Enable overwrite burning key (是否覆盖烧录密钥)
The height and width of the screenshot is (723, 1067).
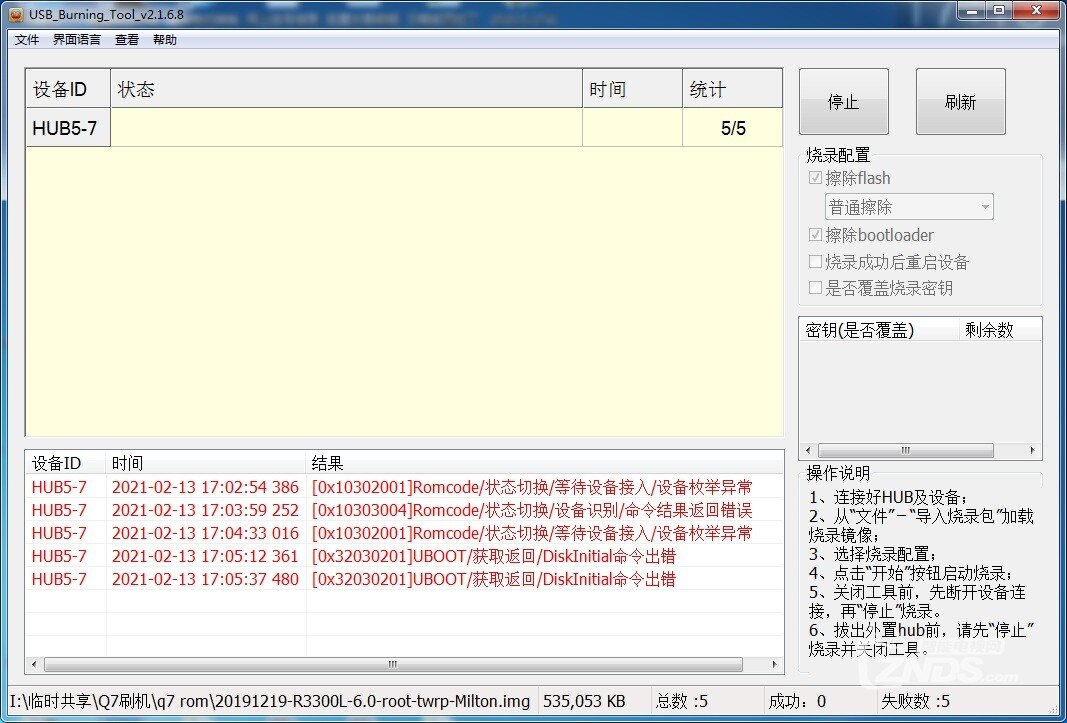816,288
